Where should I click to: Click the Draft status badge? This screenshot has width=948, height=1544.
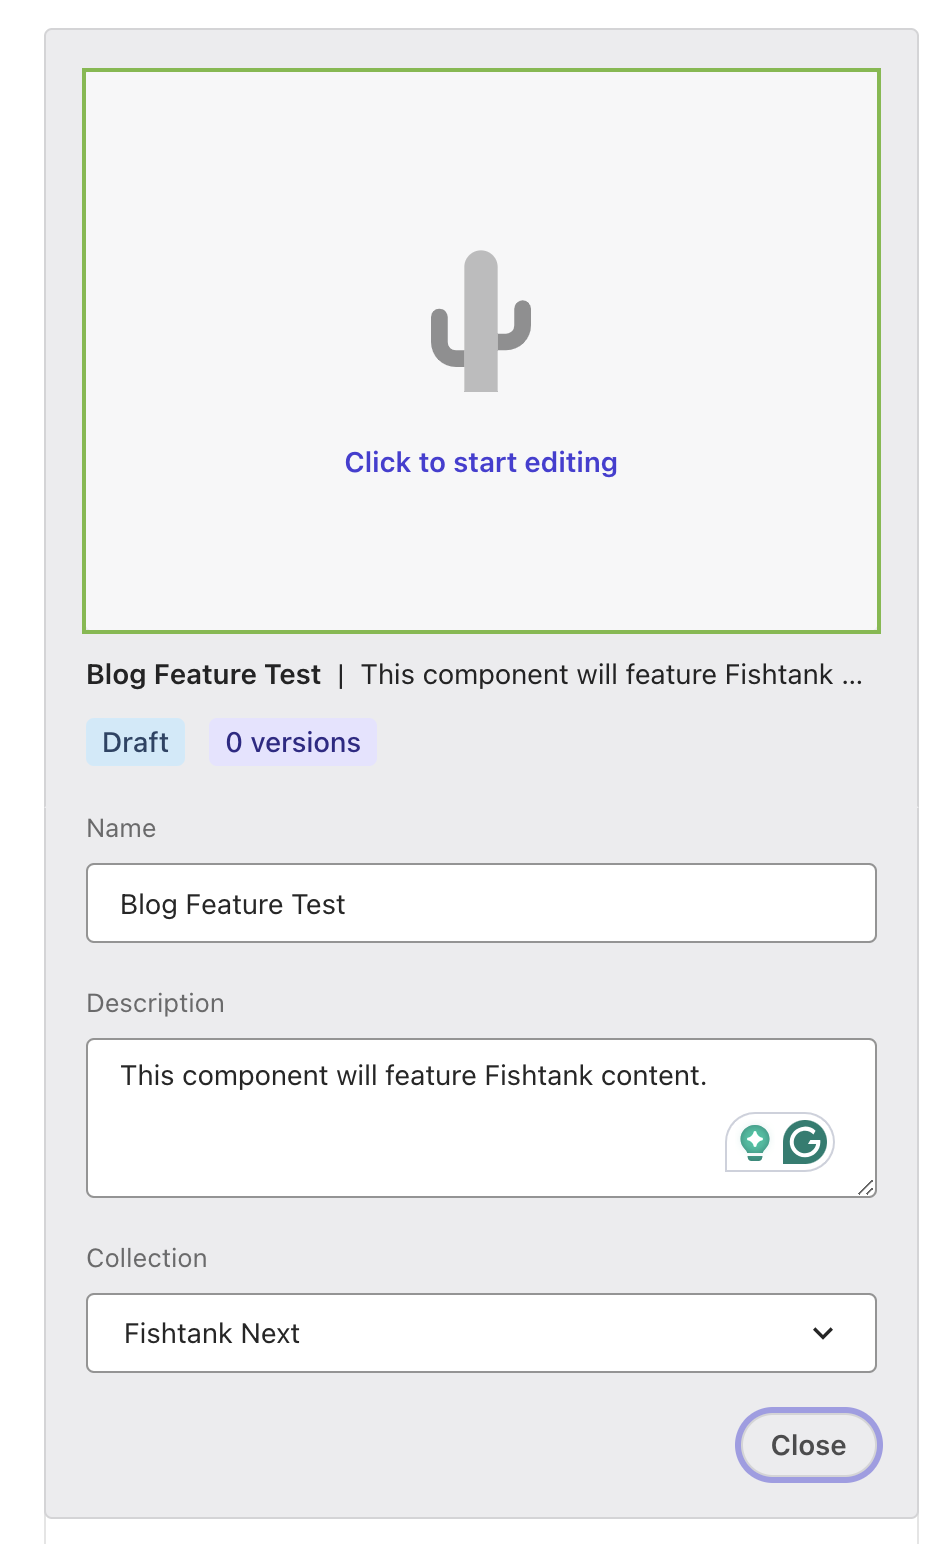tap(135, 742)
